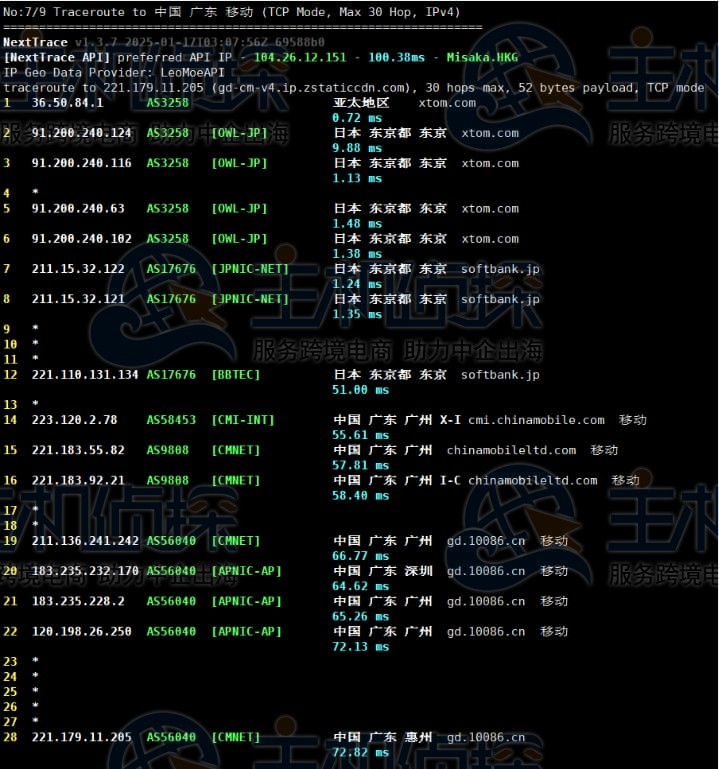The image size is (719, 769).
Task: Click xtom.com on hop 1 row
Action: tap(447, 103)
